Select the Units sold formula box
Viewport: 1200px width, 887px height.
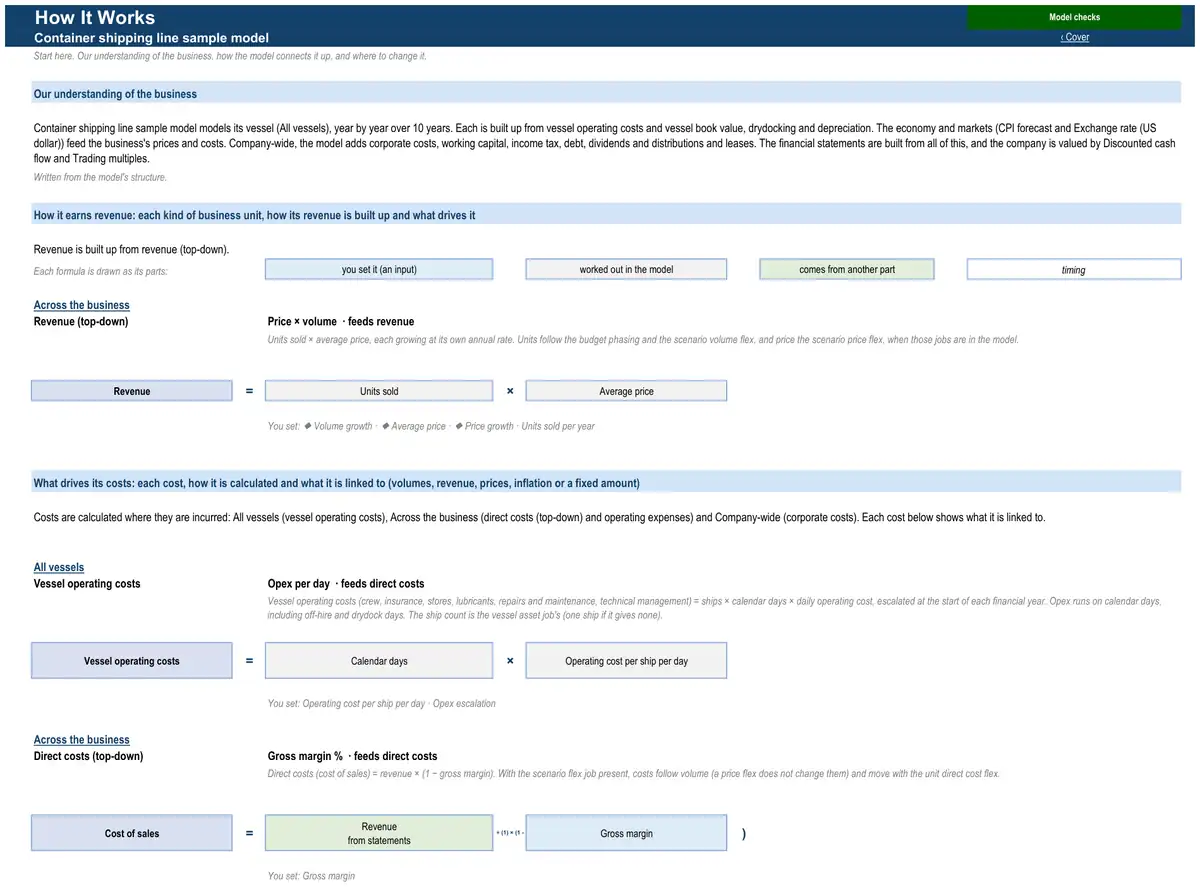[x=379, y=391]
